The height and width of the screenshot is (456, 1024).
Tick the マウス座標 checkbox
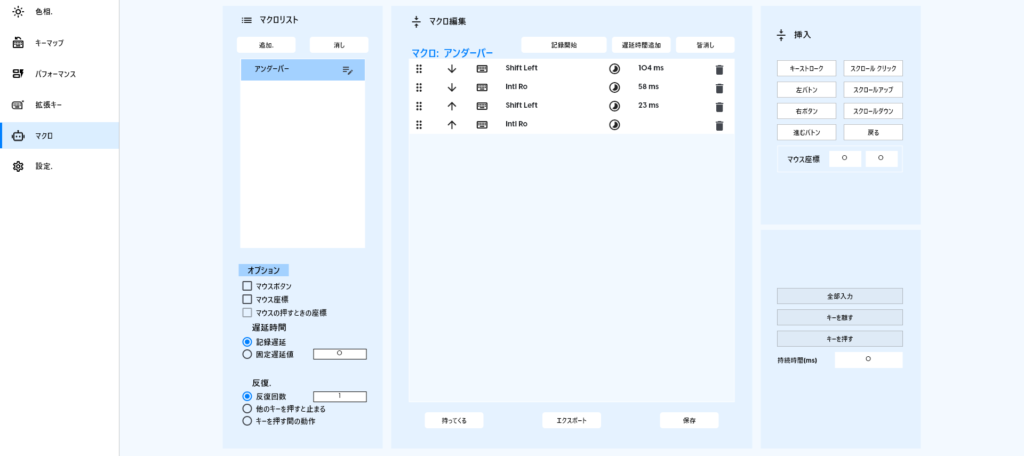[x=247, y=299]
